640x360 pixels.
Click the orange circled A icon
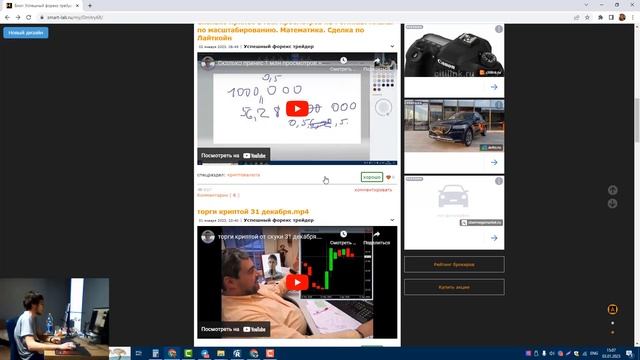pyautogui.click(x=612, y=309)
